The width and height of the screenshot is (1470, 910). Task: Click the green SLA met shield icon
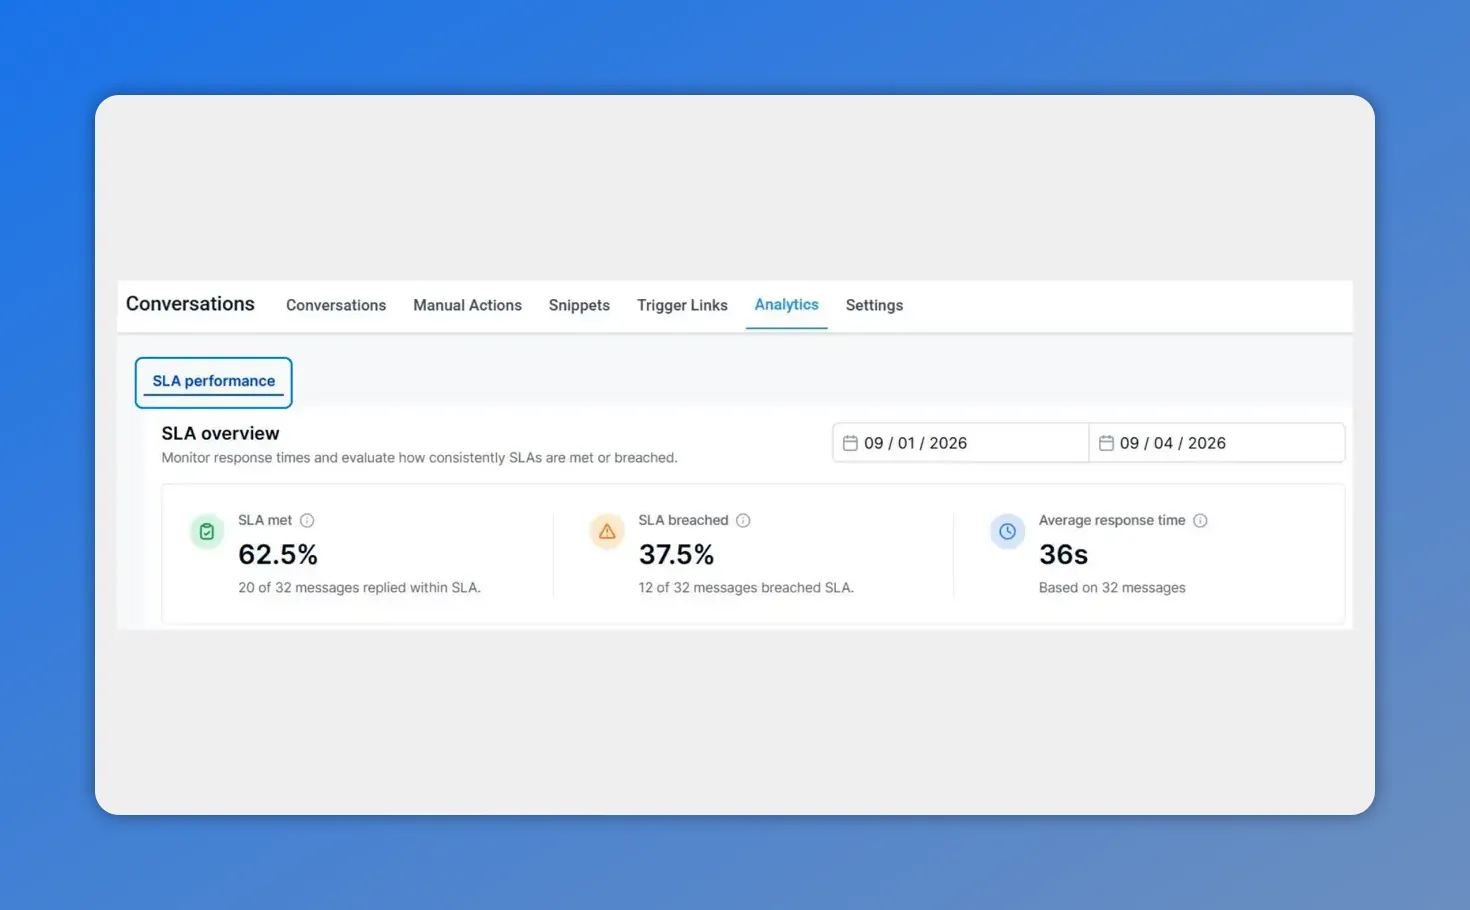[x=207, y=531]
